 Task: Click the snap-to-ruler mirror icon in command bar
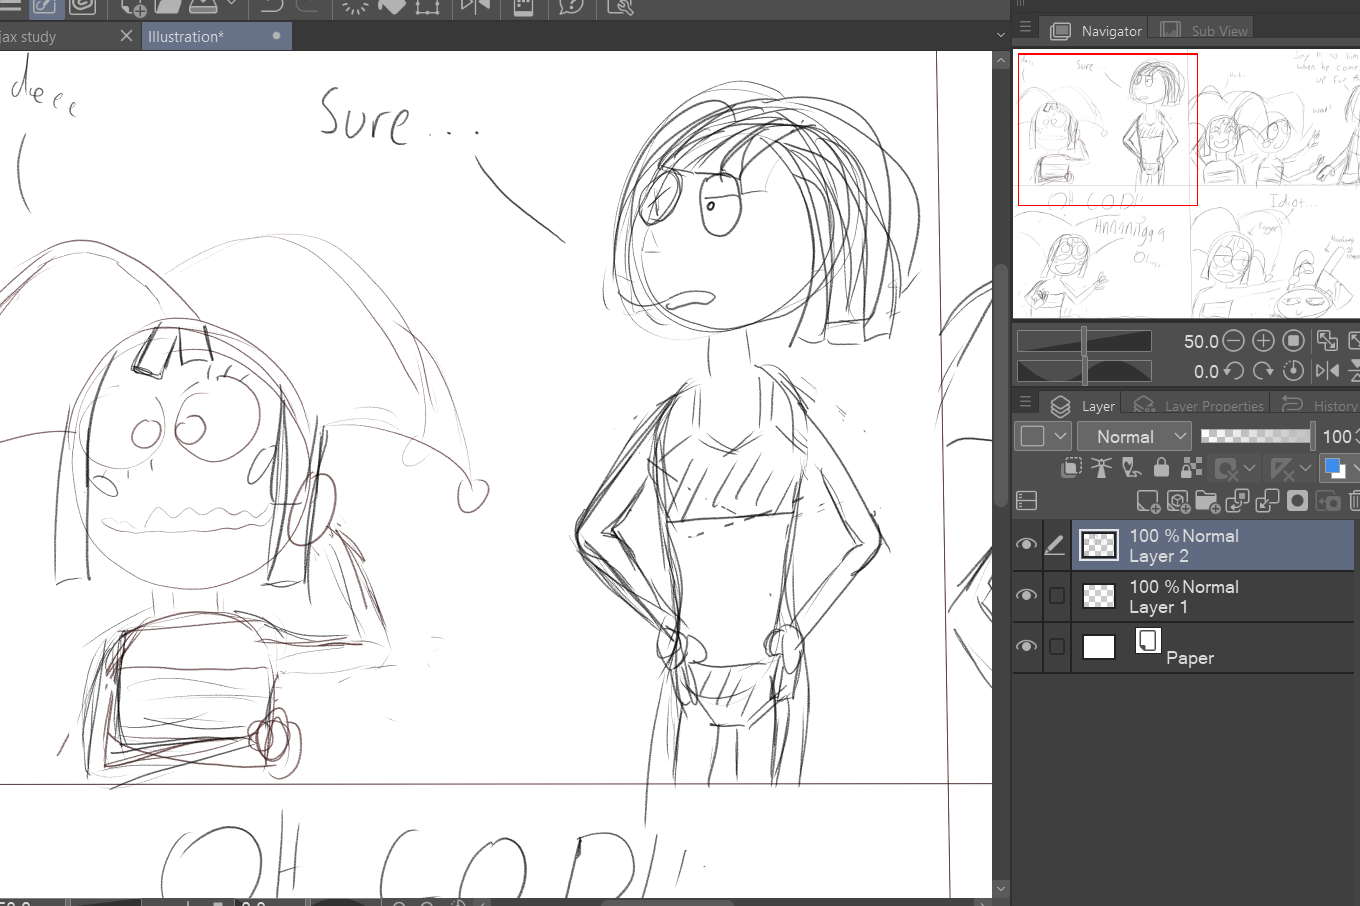[475, 7]
